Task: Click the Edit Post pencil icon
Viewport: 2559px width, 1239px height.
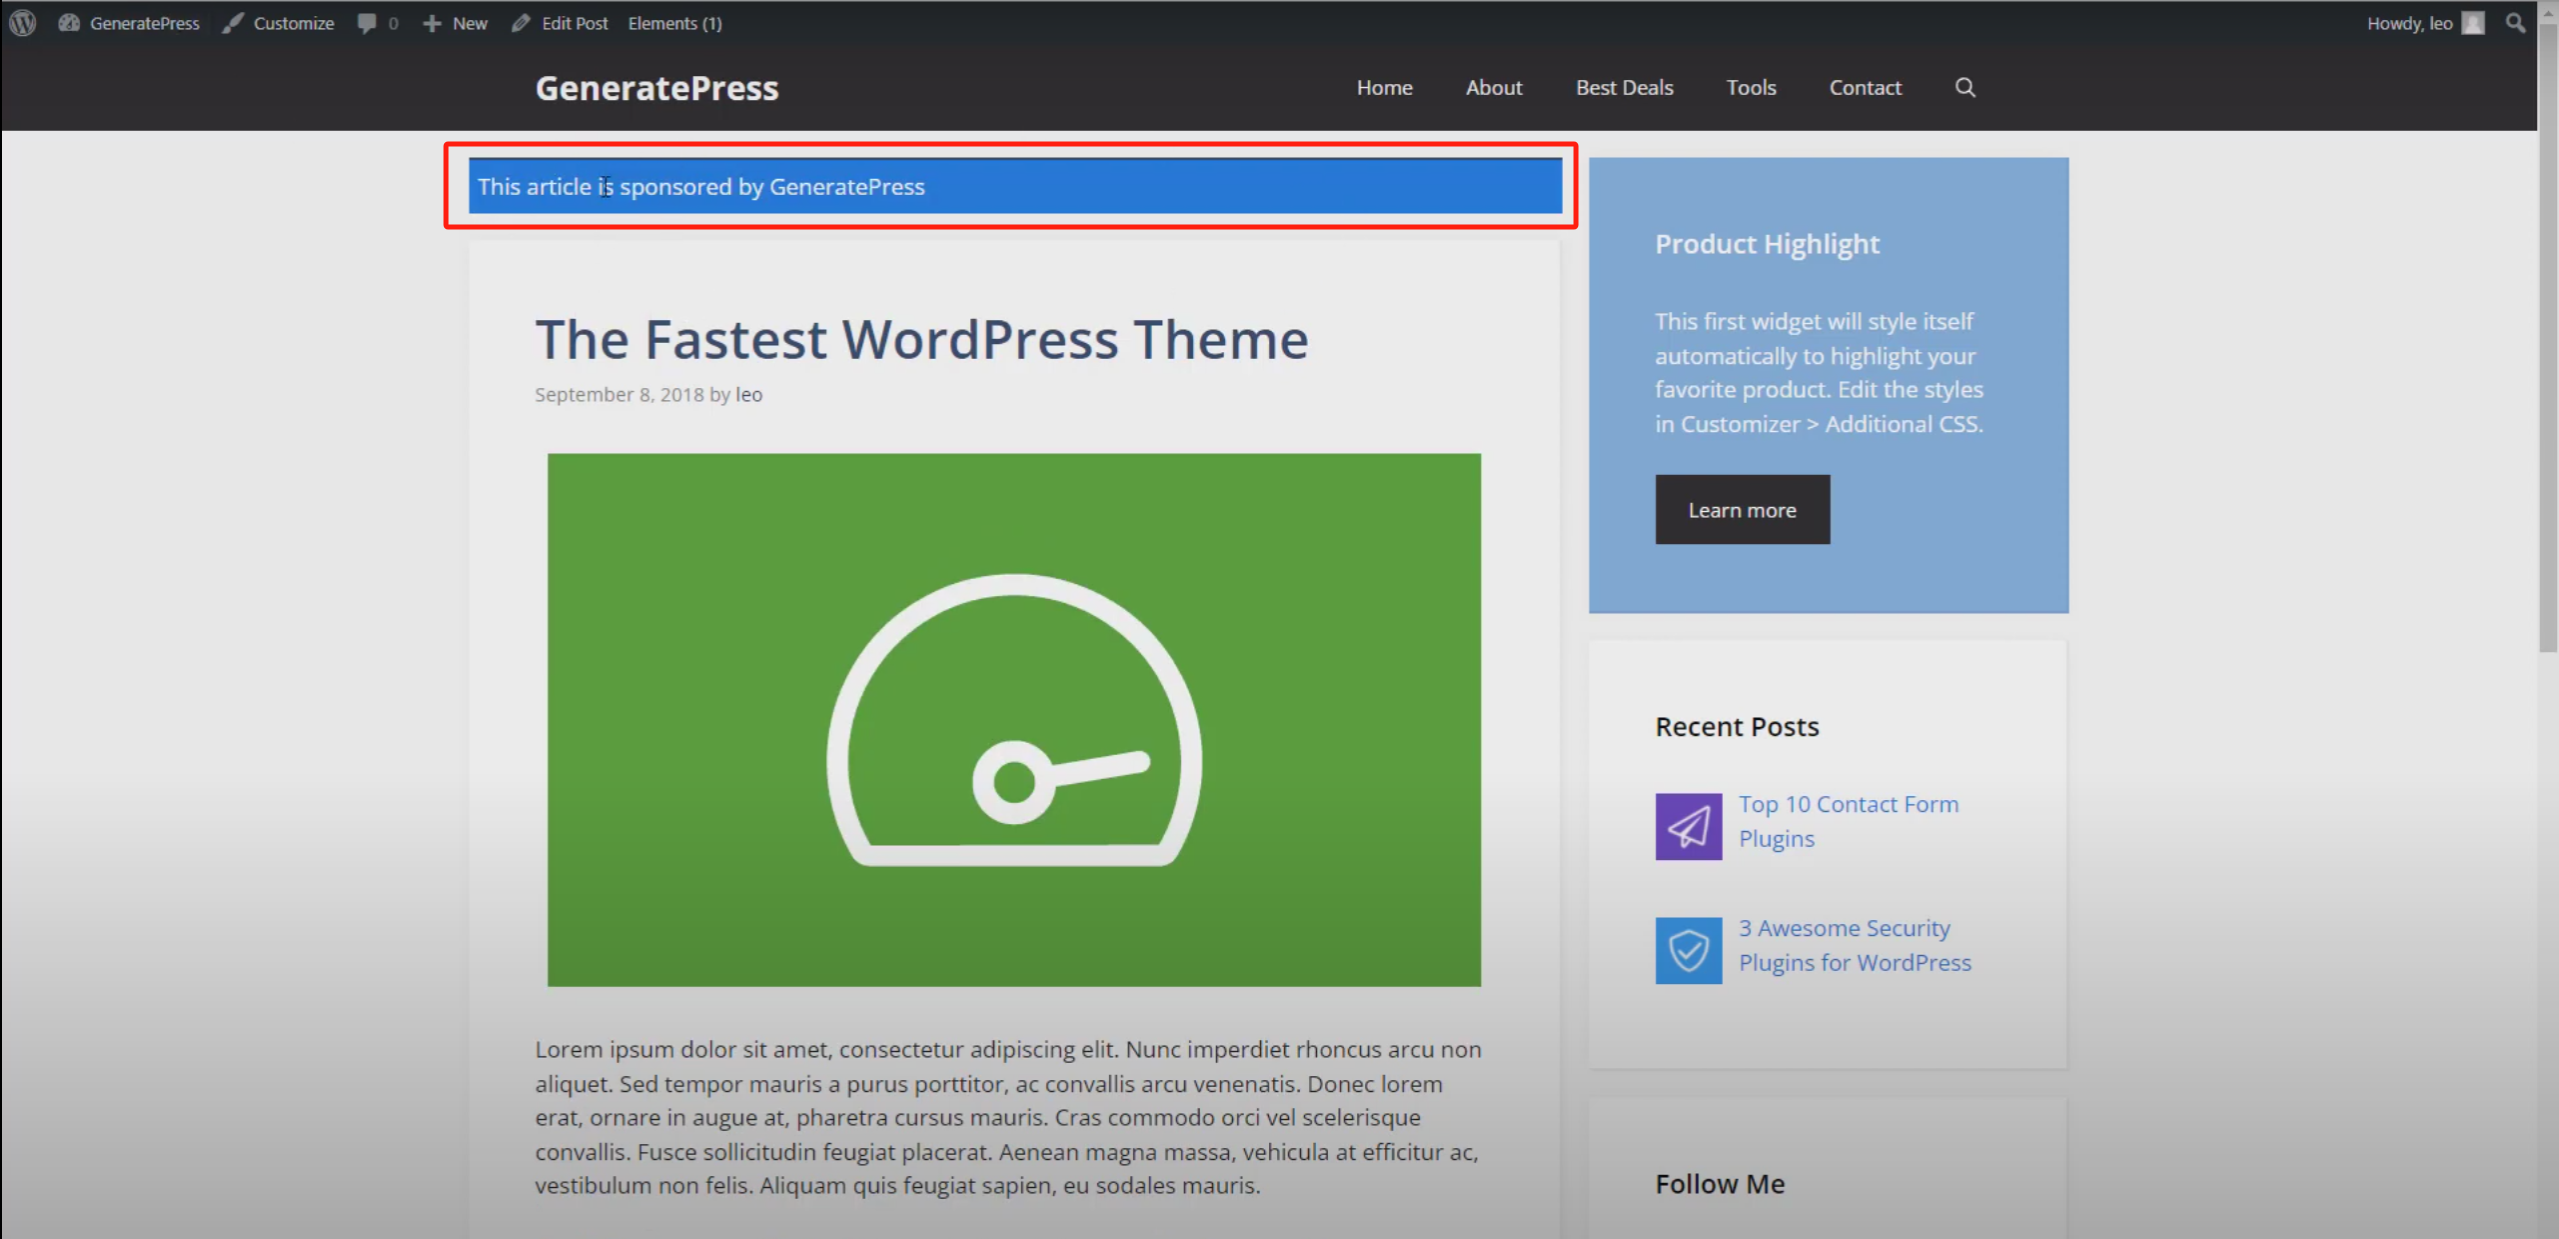Action: pyautogui.click(x=522, y=22)
